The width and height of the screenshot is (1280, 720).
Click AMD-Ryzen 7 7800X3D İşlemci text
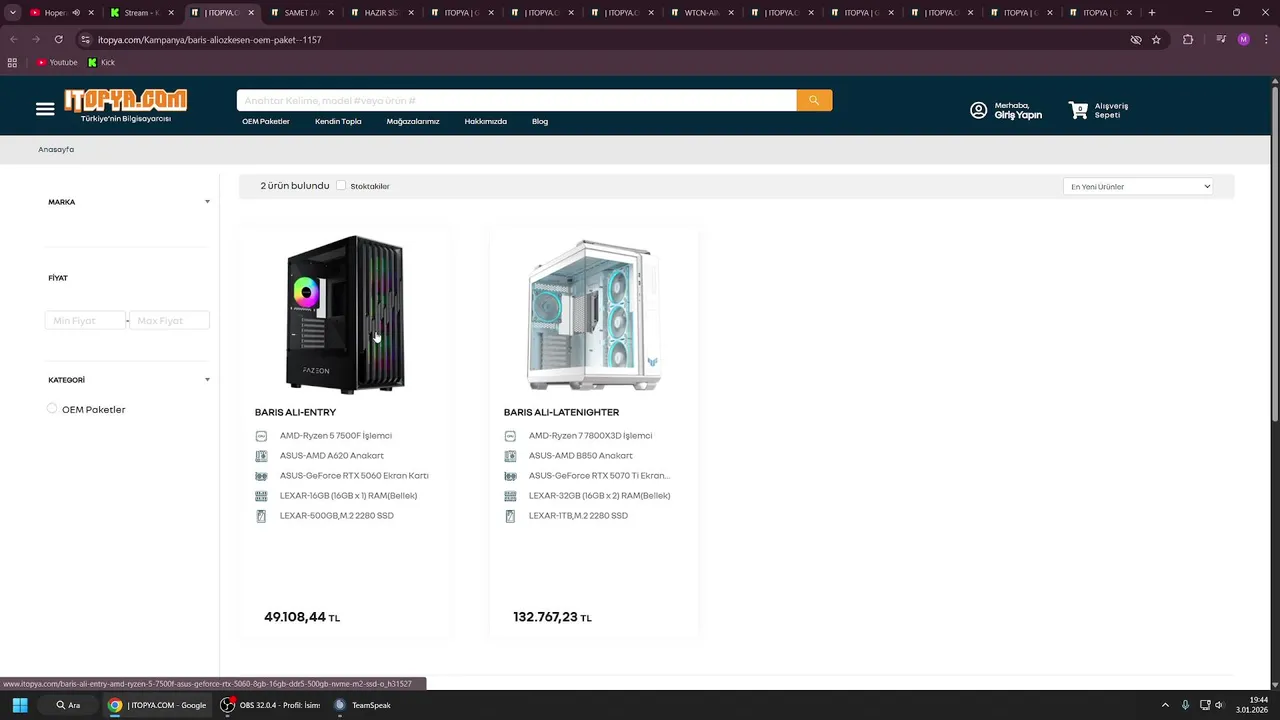click(590, 435)
